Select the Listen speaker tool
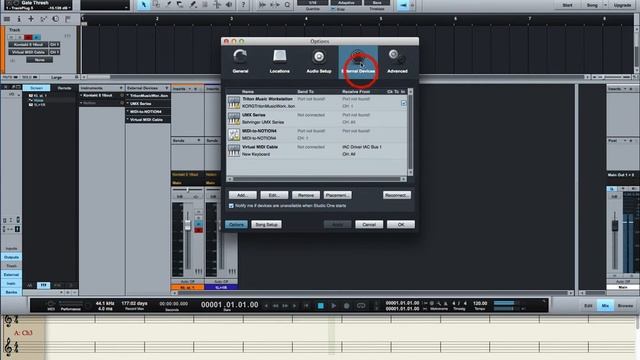The height and width of the screenshot is (360, 640). click(229, 5)
